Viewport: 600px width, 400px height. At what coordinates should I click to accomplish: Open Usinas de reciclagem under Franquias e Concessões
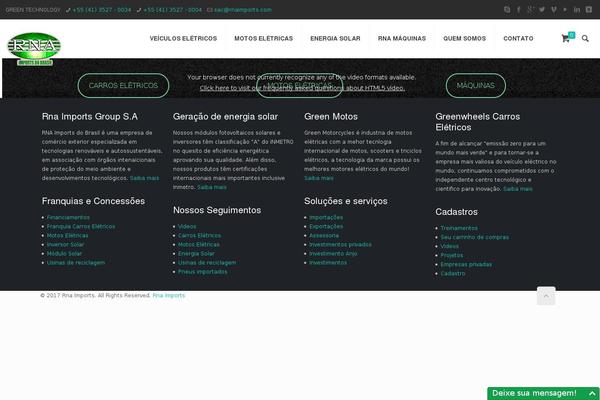[76, 263]
